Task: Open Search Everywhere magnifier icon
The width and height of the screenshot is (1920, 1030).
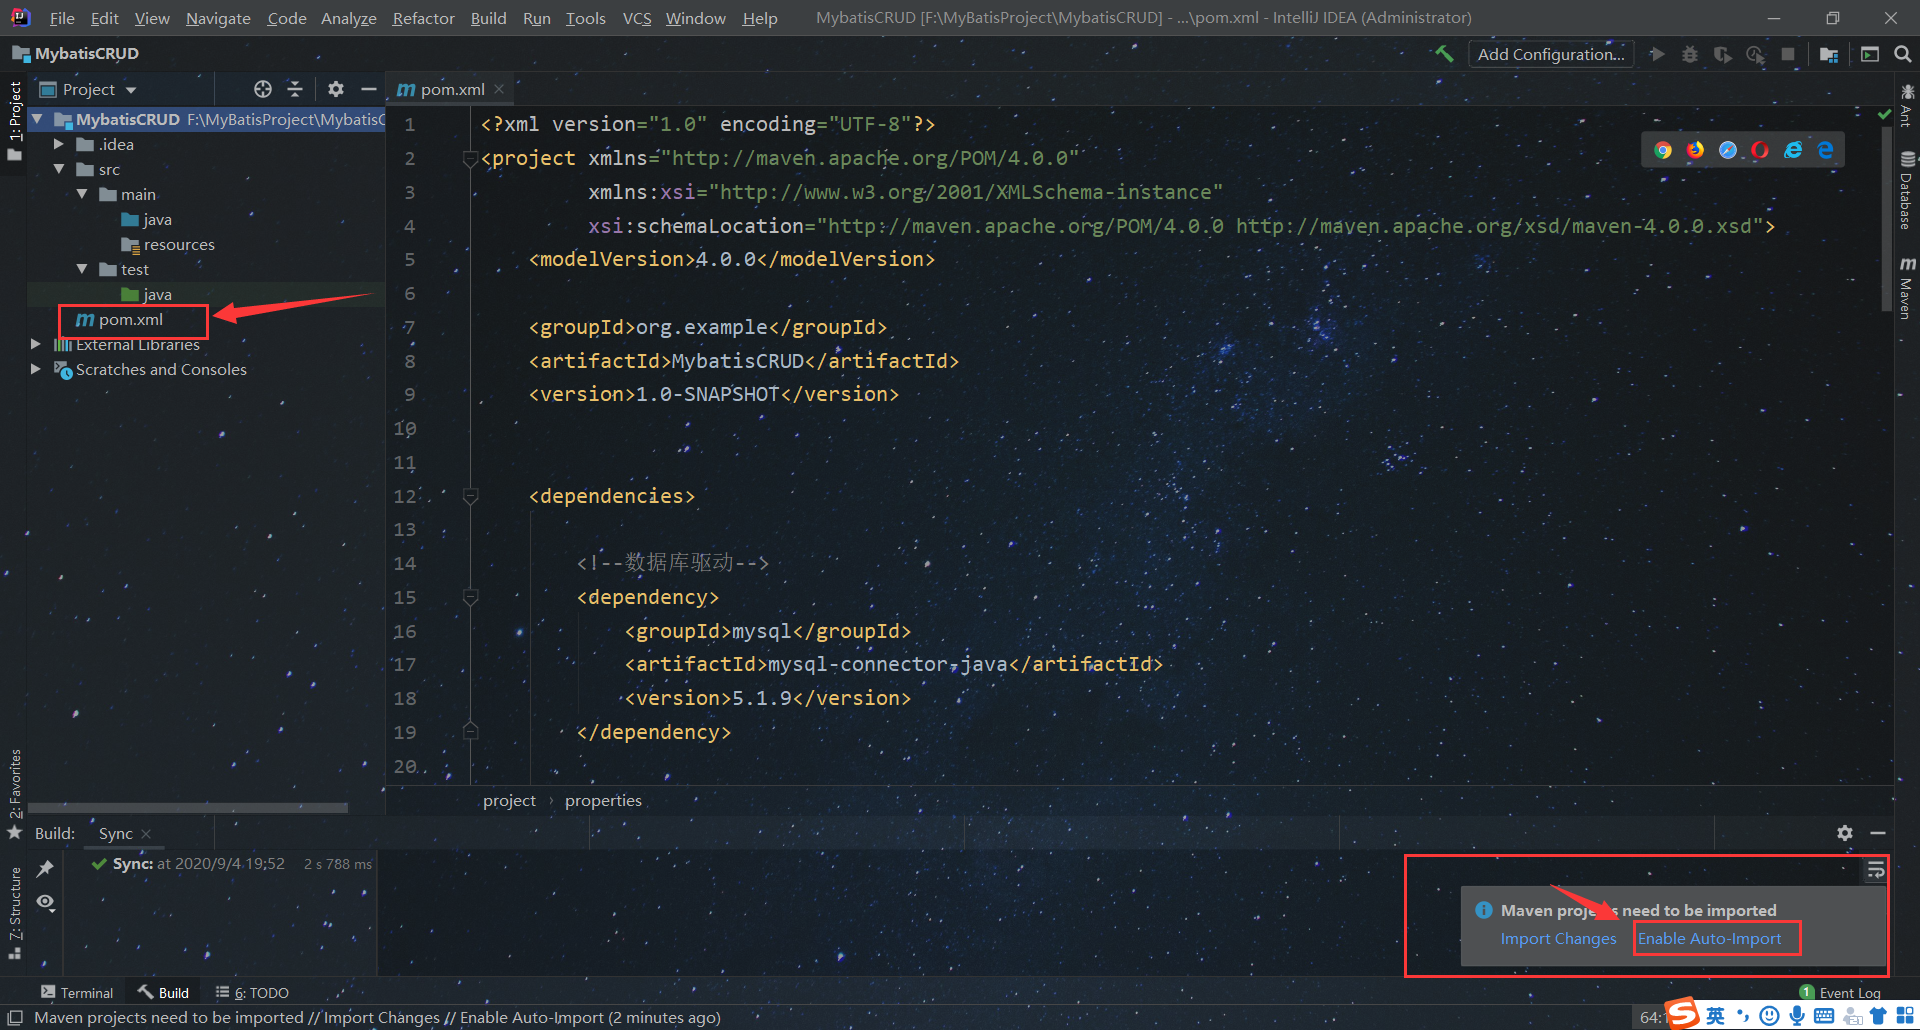Action: point(1903,54)
